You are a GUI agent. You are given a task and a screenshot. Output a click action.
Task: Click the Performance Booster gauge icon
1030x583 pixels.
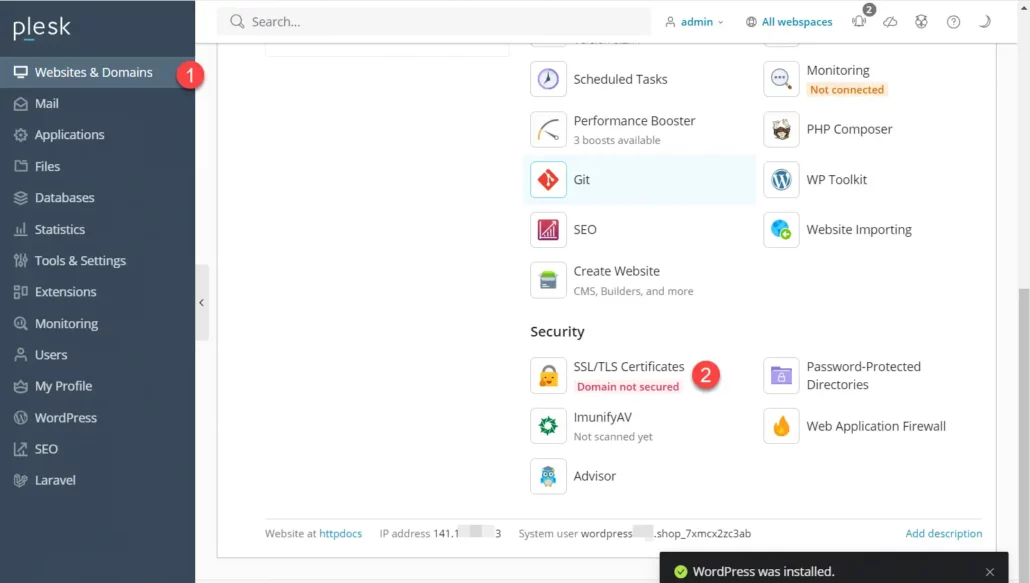[548, 129]
